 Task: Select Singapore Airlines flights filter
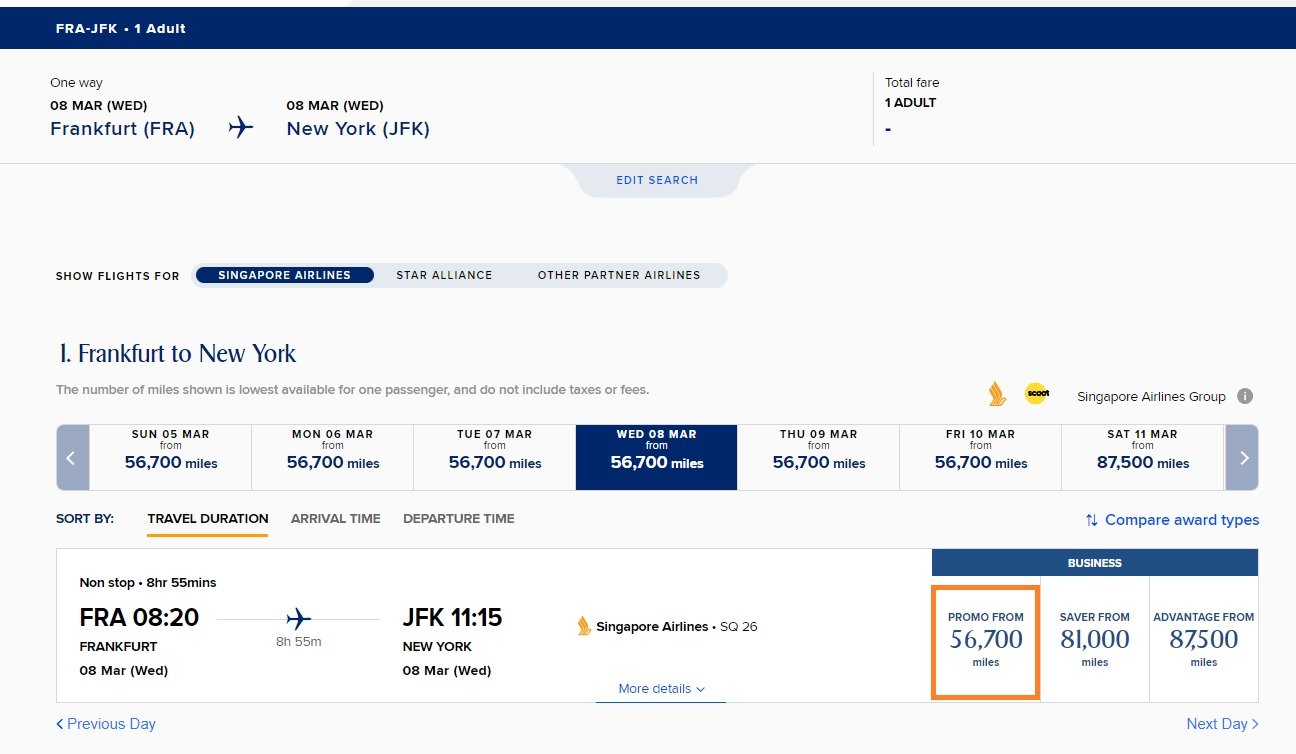pyautogui.click(x=284, y=275)
